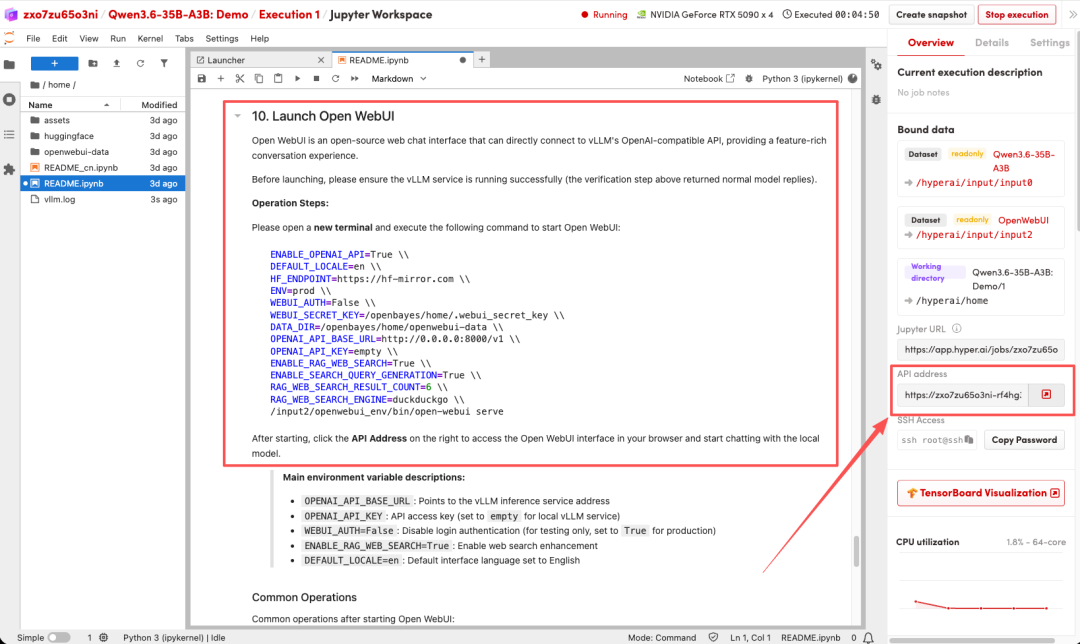Open the property inspector gears icon

tap(876, 64)
